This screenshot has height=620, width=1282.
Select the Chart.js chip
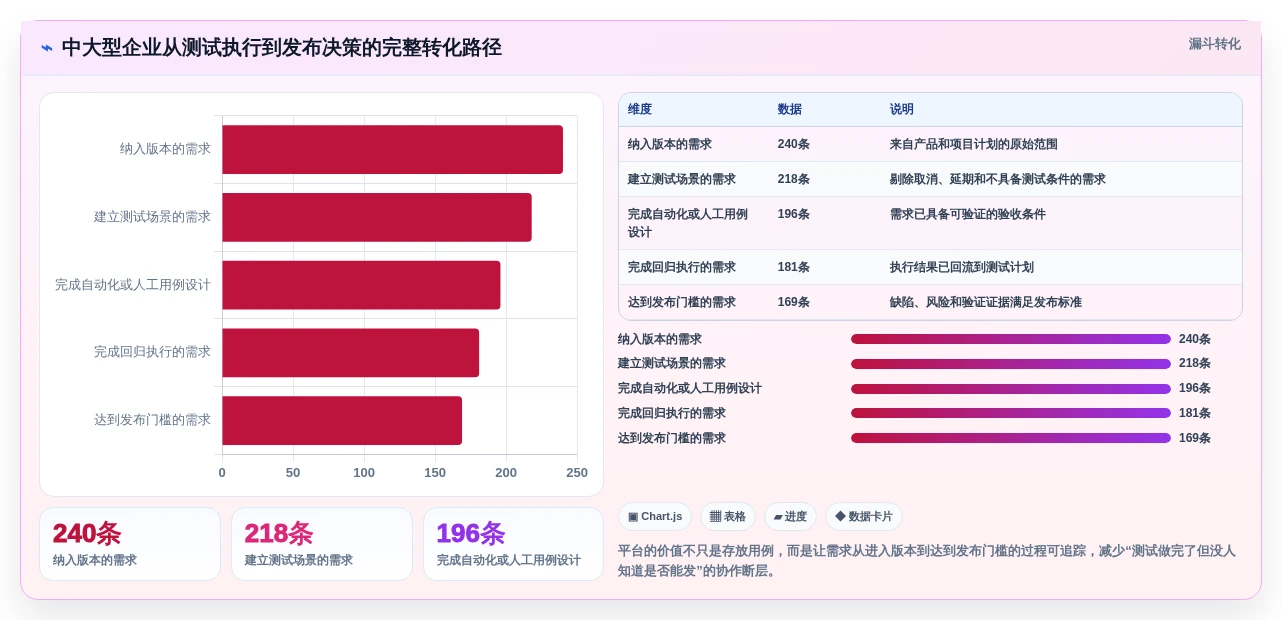tap(655, 516)
